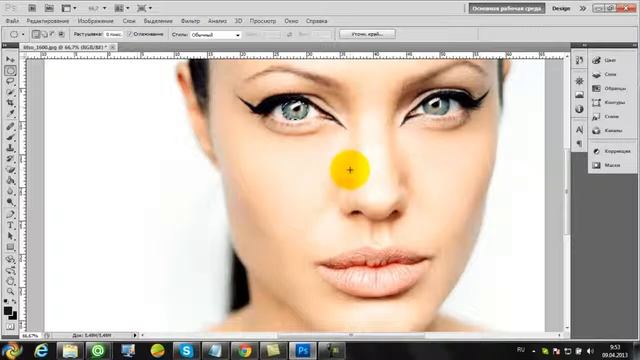The width and height of the screenshot is (640, 360).
Task: Select the Pen tool
Action: coord(10,215)
